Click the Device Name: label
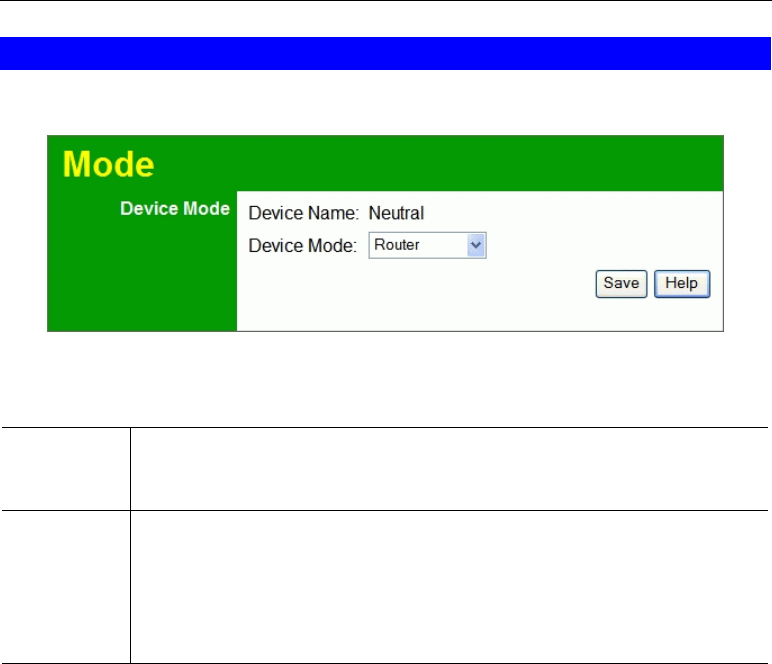This screenshot has width=772, height=664. click(303, 213)
